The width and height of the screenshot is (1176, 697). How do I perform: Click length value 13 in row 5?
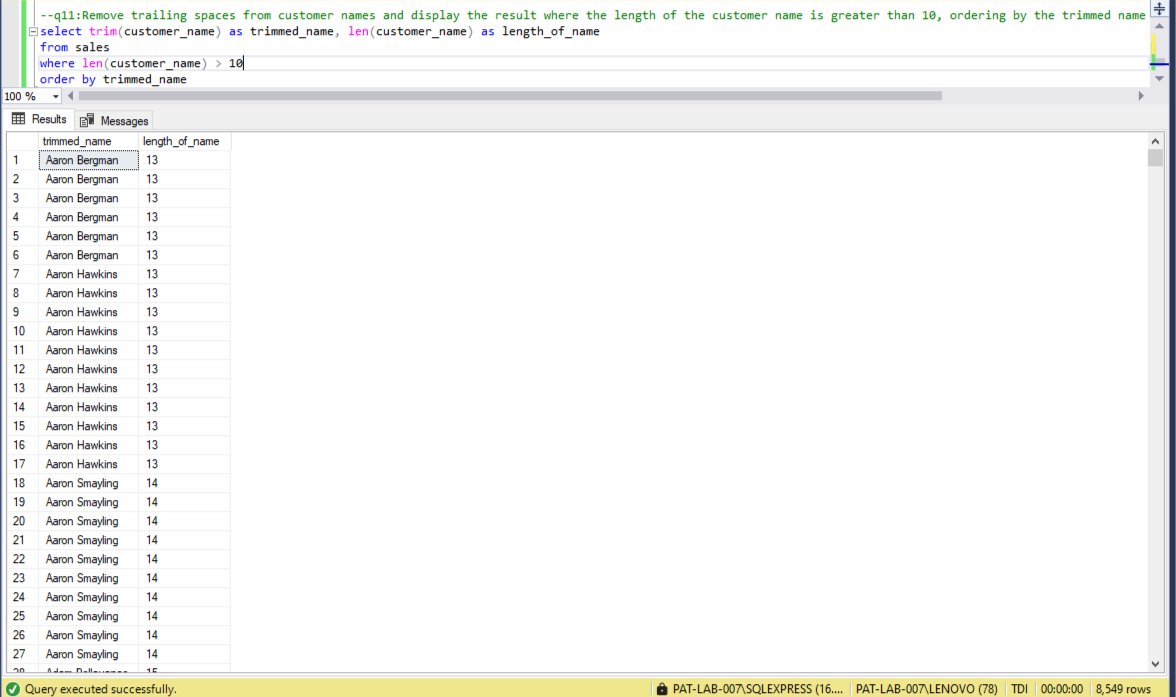point(184,236)
